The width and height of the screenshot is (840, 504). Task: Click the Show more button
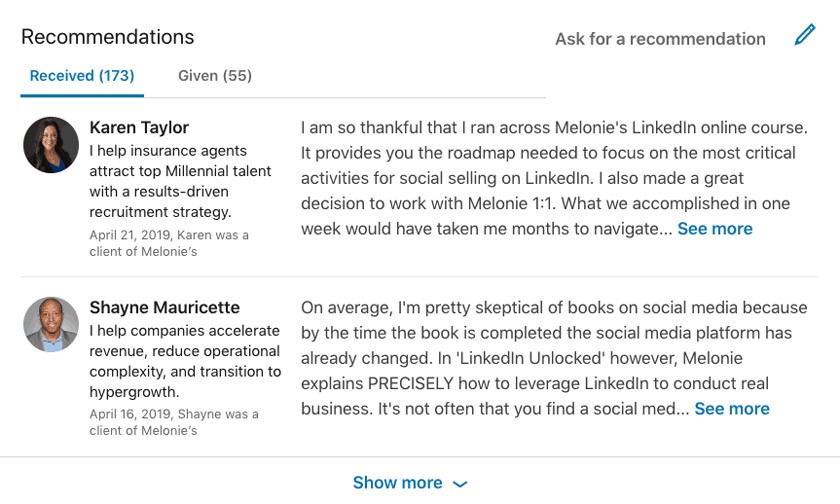pos(398,483)
